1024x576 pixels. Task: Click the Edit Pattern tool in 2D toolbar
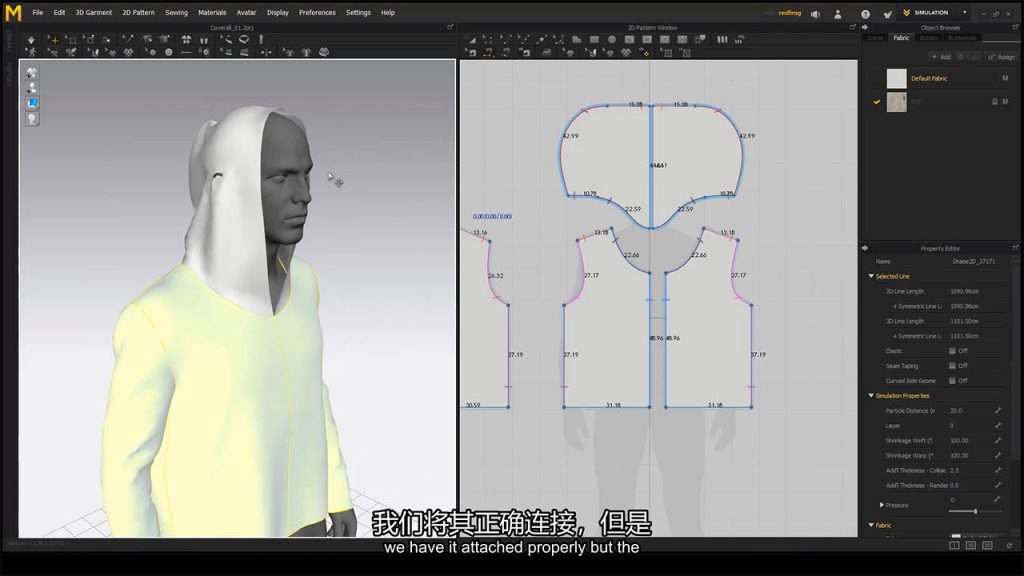click(x=488, y=40)
